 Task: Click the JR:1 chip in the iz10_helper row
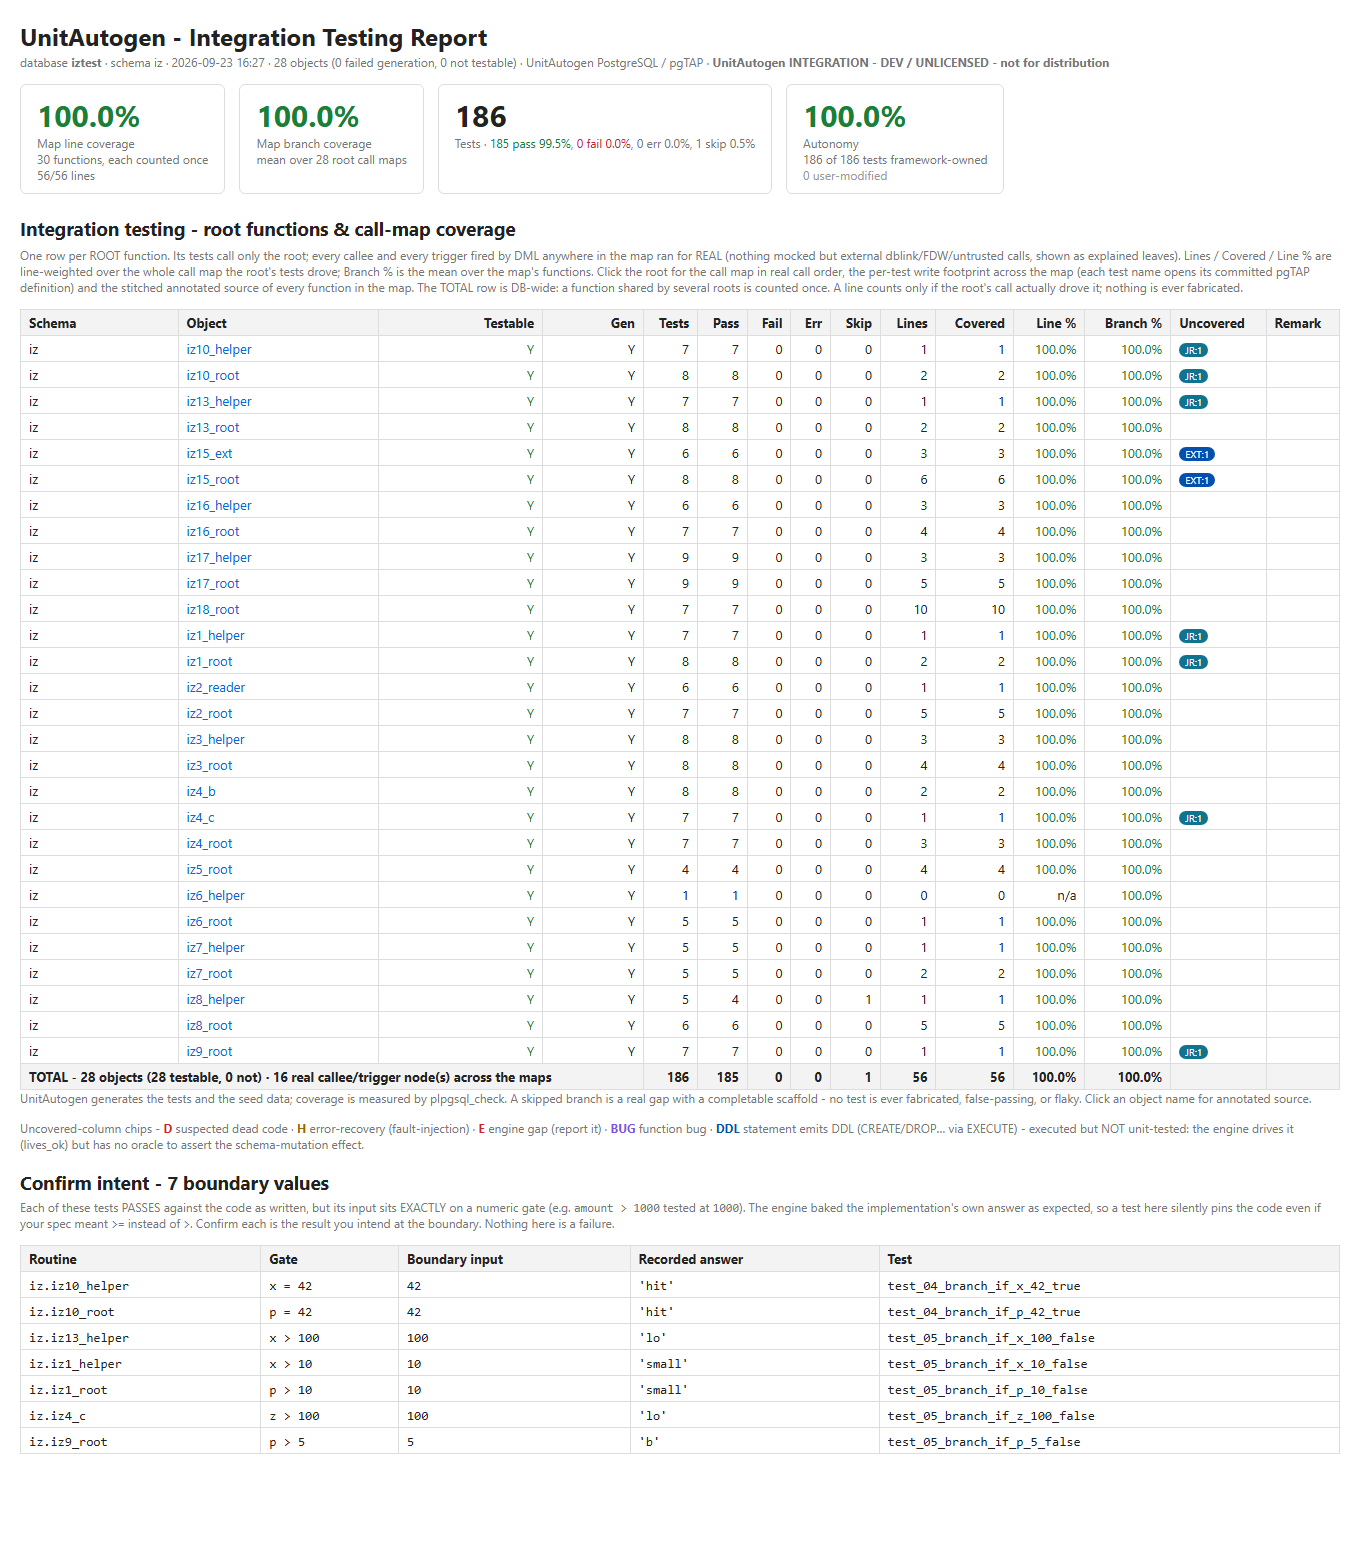(x=1193, y=350)
